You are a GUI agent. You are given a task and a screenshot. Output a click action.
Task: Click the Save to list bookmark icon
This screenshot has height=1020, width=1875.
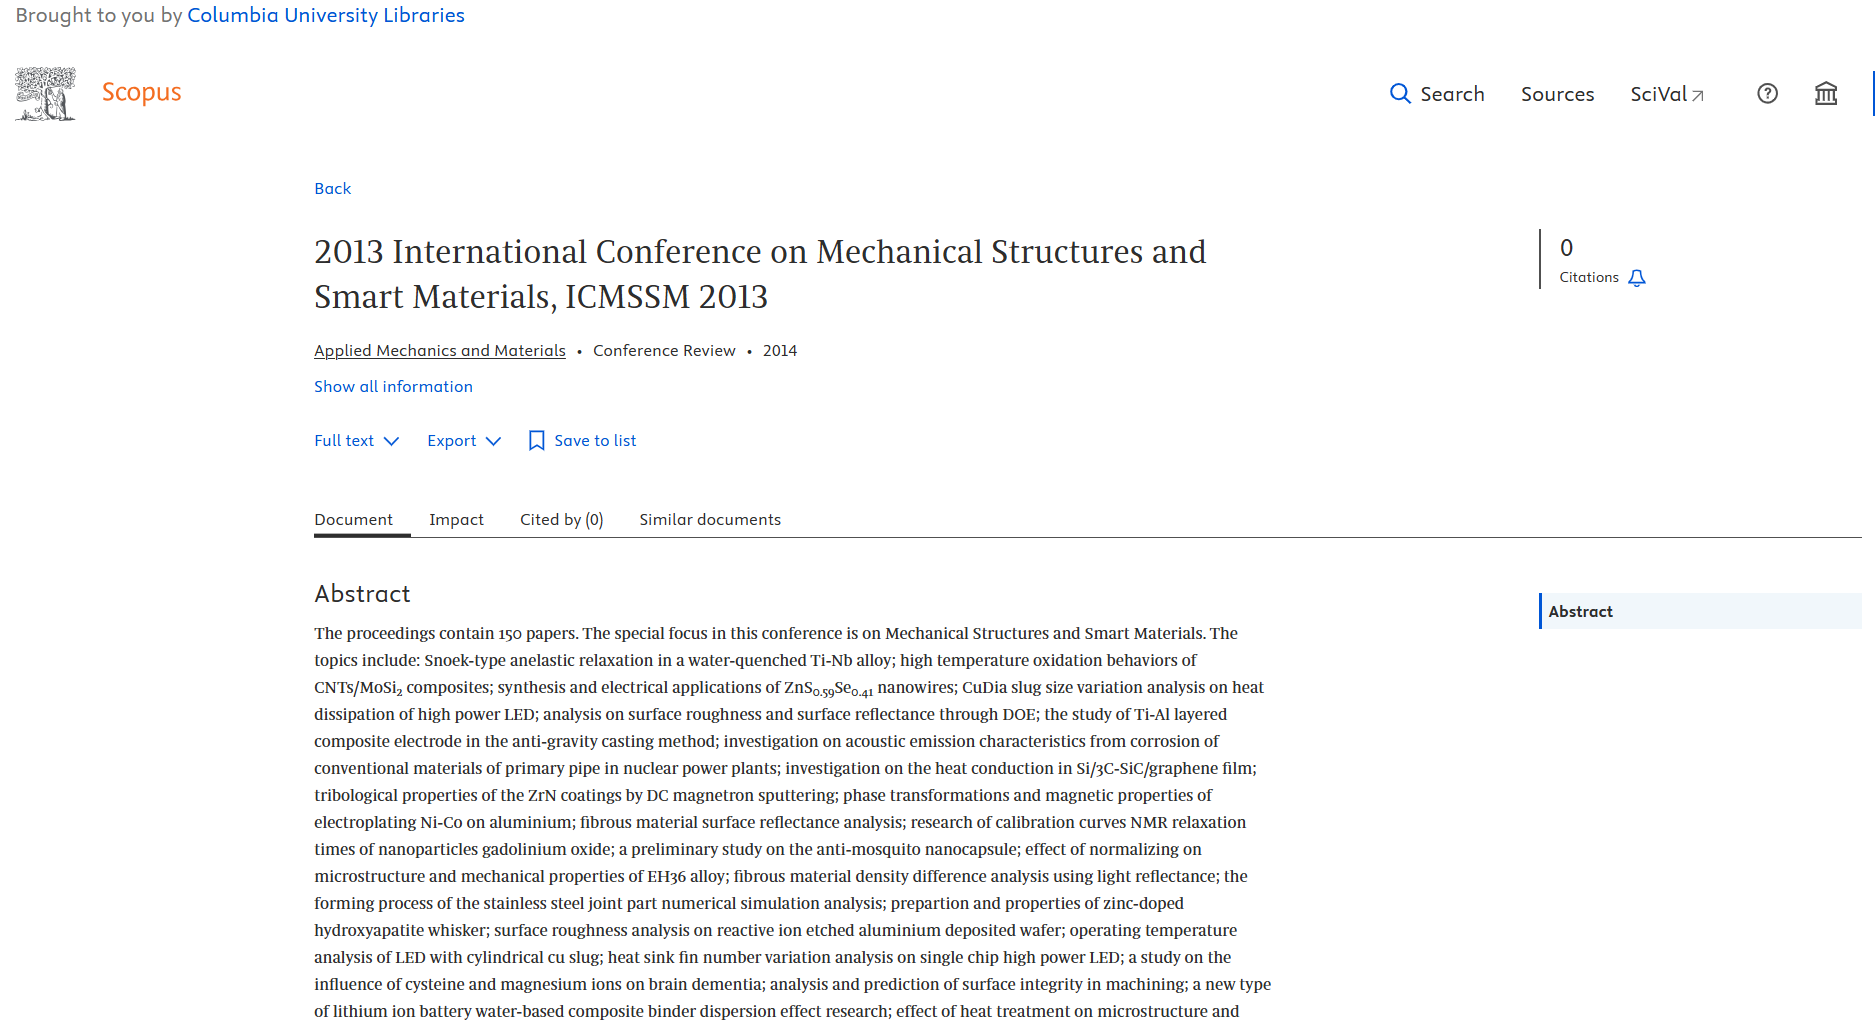[x=537, y=441]
